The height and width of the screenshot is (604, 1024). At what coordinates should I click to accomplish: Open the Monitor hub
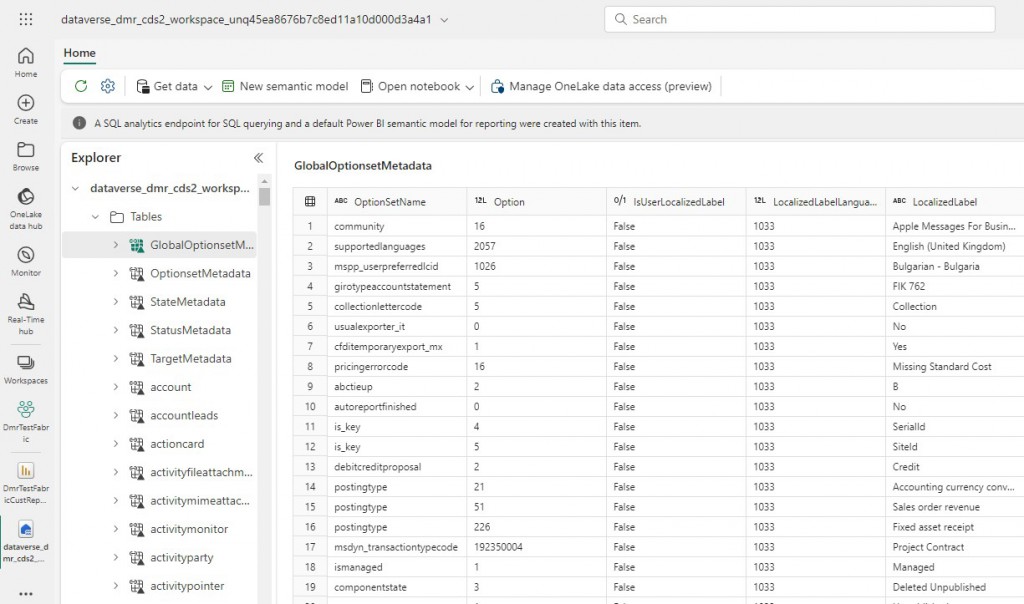(x=25, y=262)
